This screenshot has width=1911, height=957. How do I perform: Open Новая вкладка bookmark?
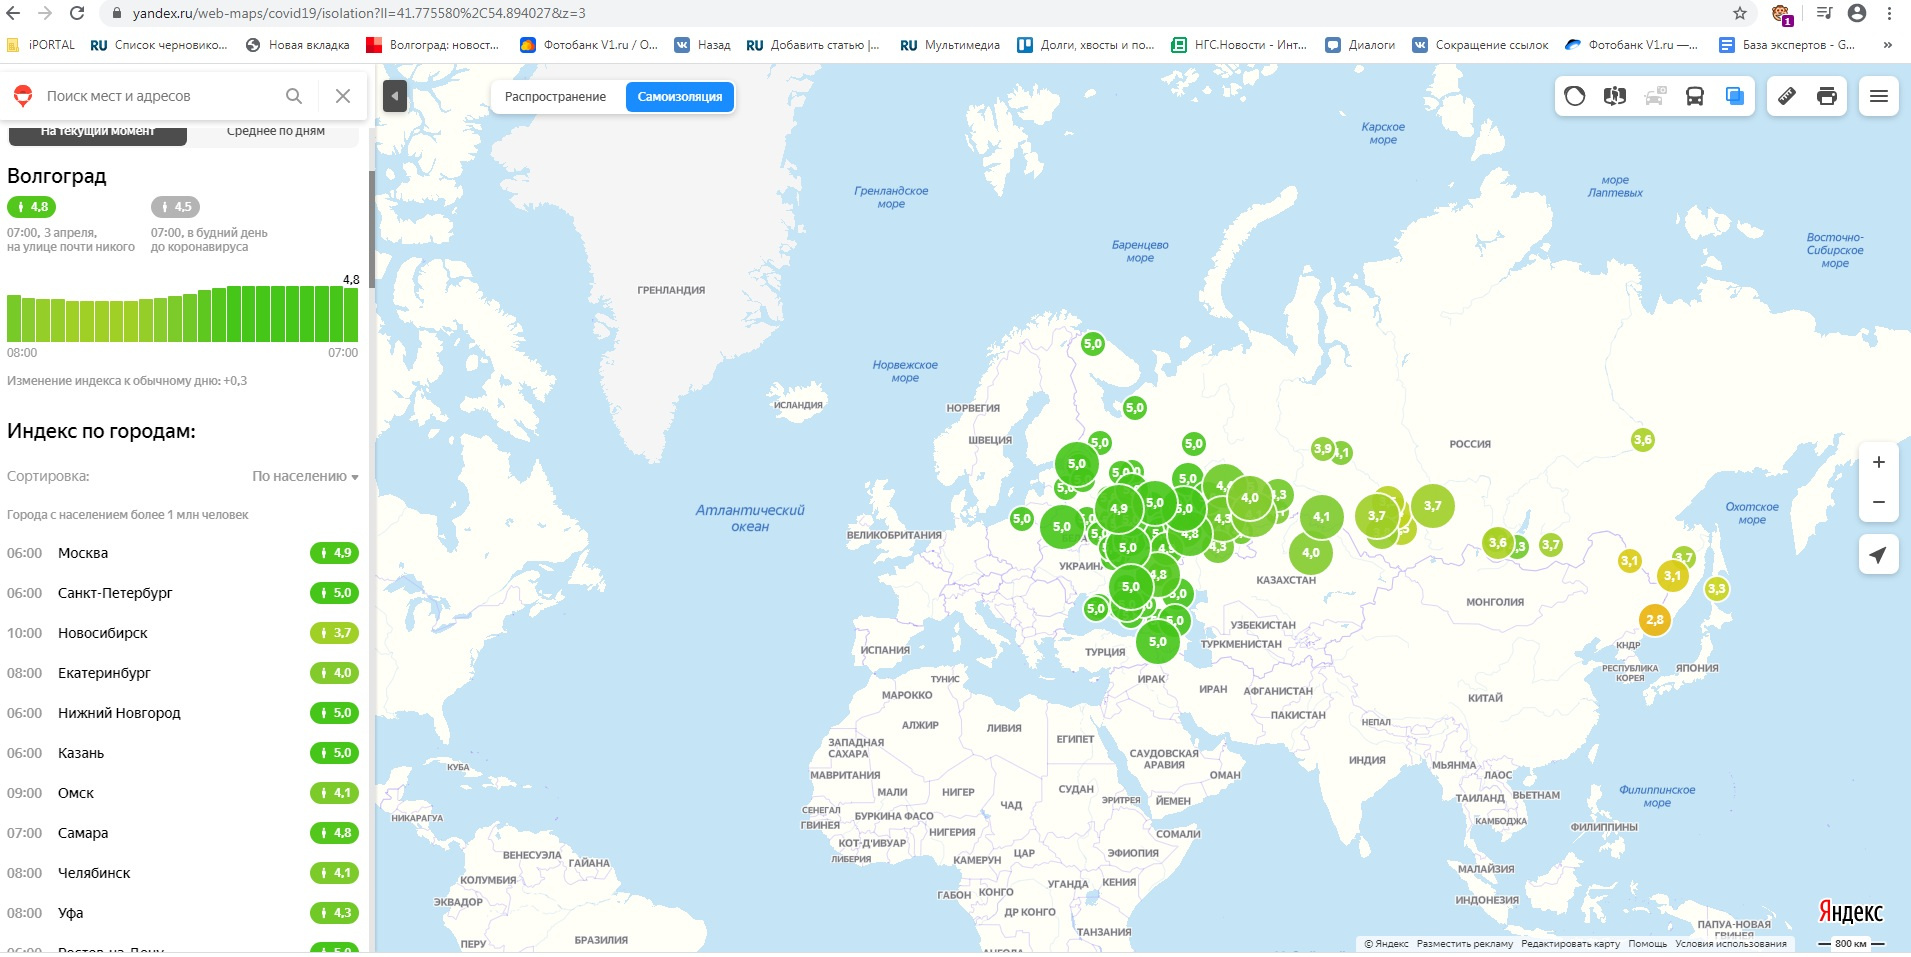pos(297,45)
